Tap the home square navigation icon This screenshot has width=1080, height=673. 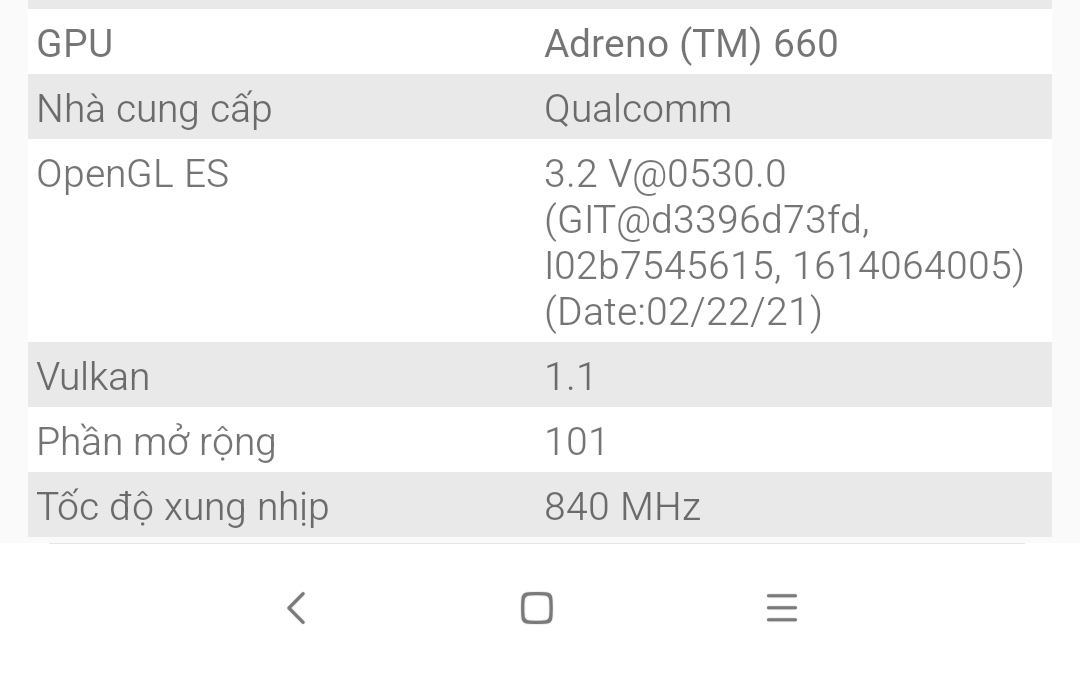537,608
